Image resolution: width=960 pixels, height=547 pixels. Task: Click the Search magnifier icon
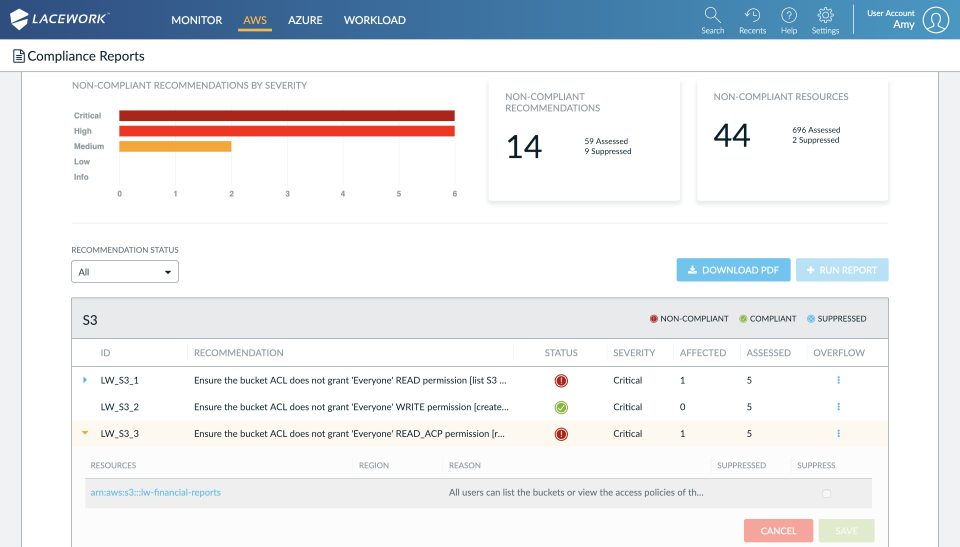(x=712, y=15)
